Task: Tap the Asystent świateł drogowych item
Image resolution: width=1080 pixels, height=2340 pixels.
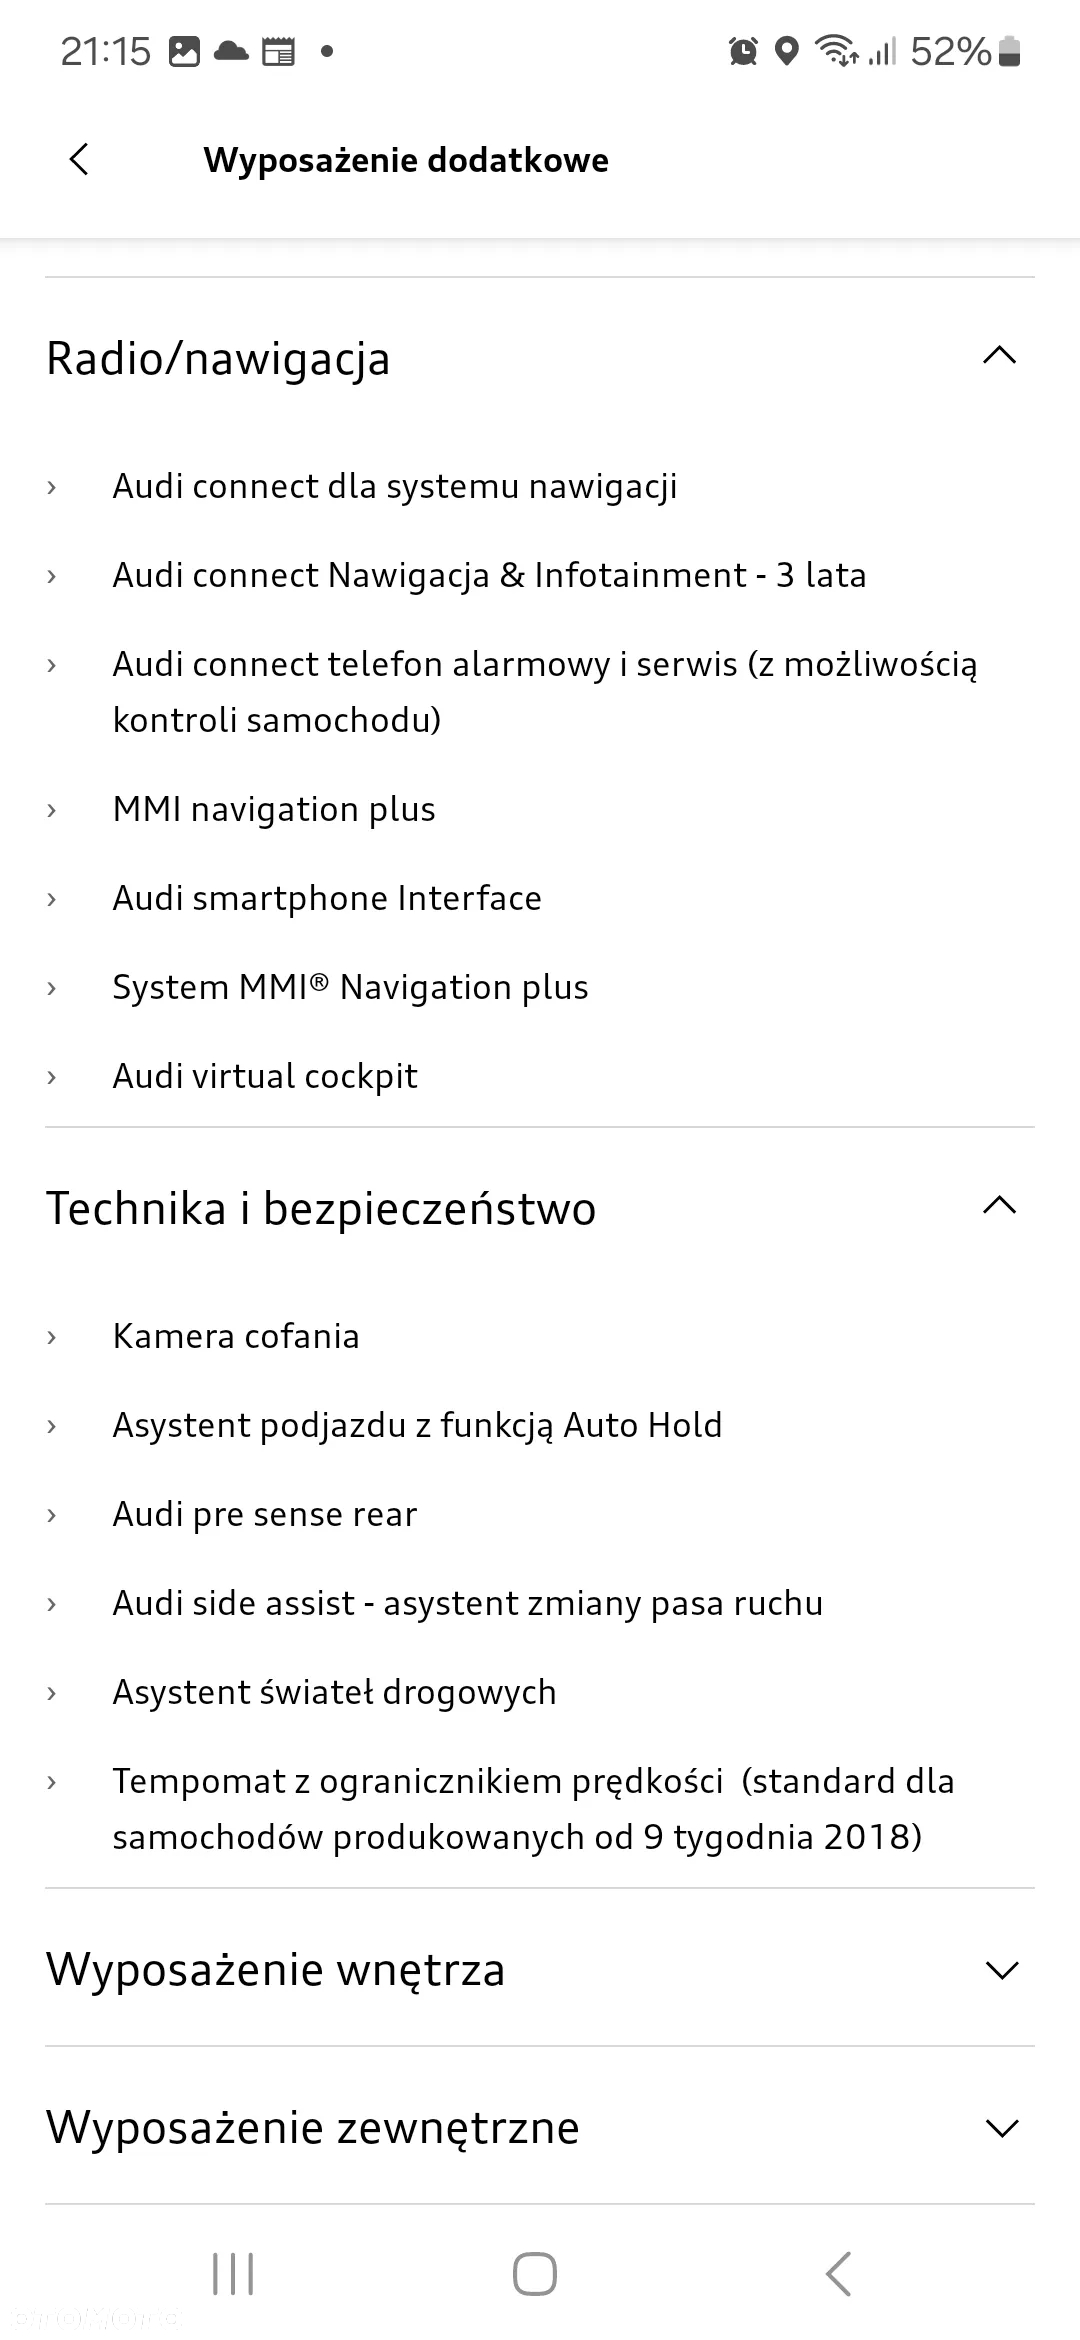Action: [334, 1692]
